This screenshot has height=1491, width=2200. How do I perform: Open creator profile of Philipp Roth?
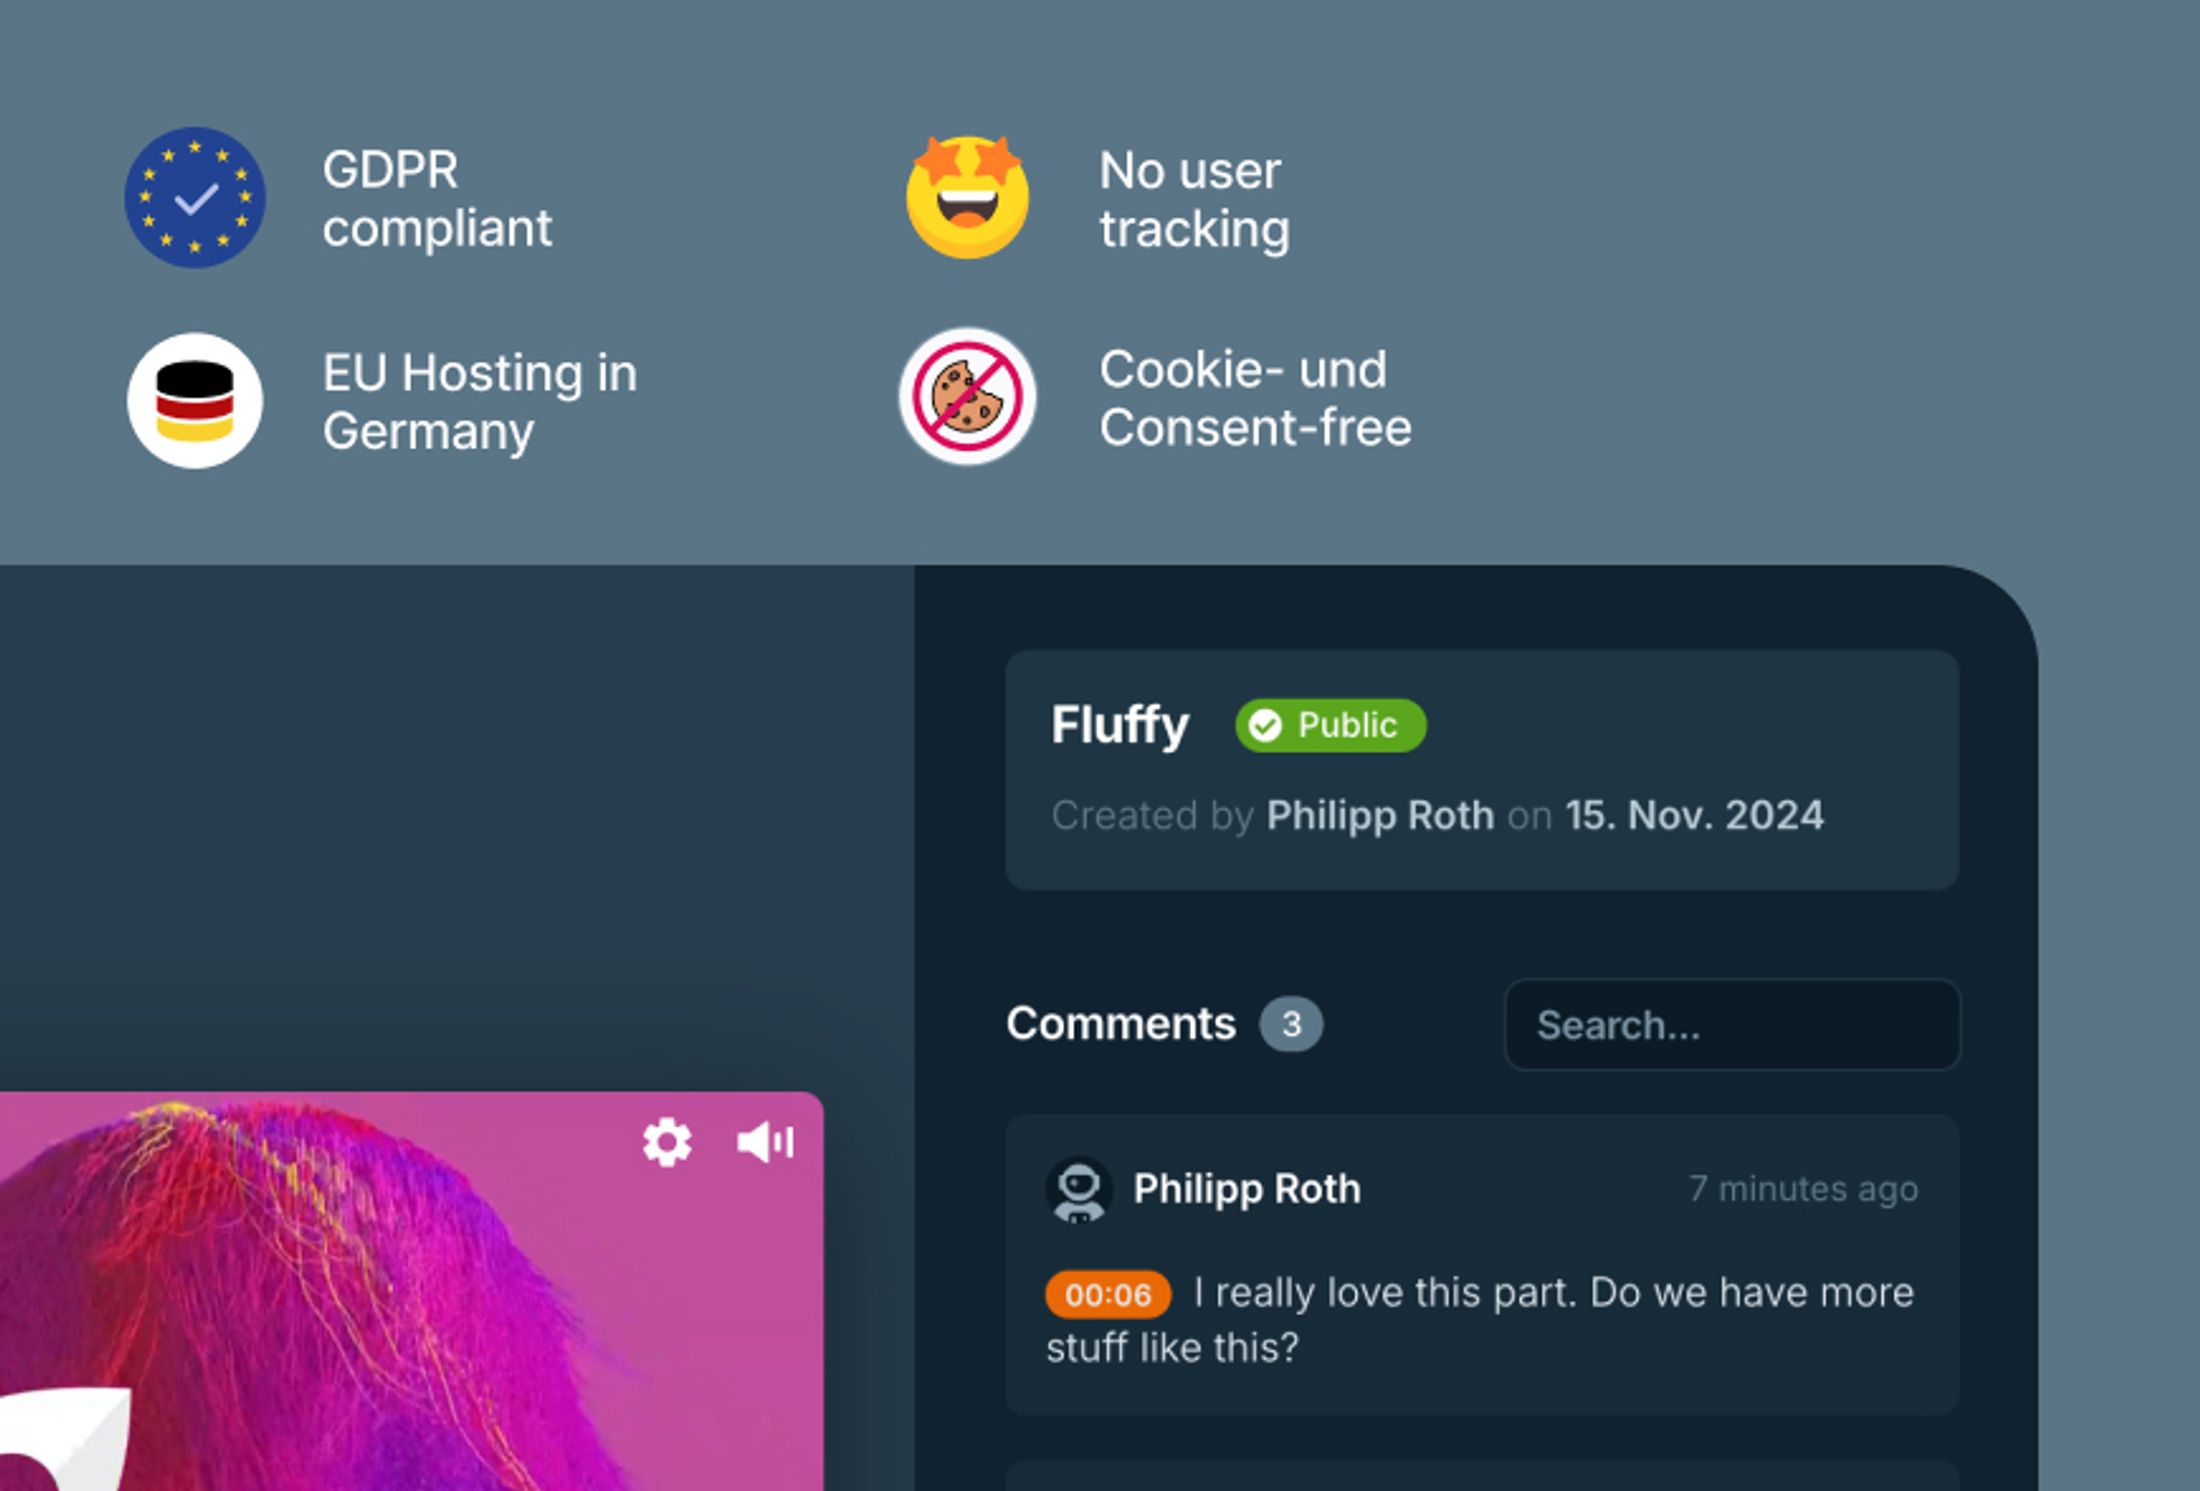click(1379, 815)
